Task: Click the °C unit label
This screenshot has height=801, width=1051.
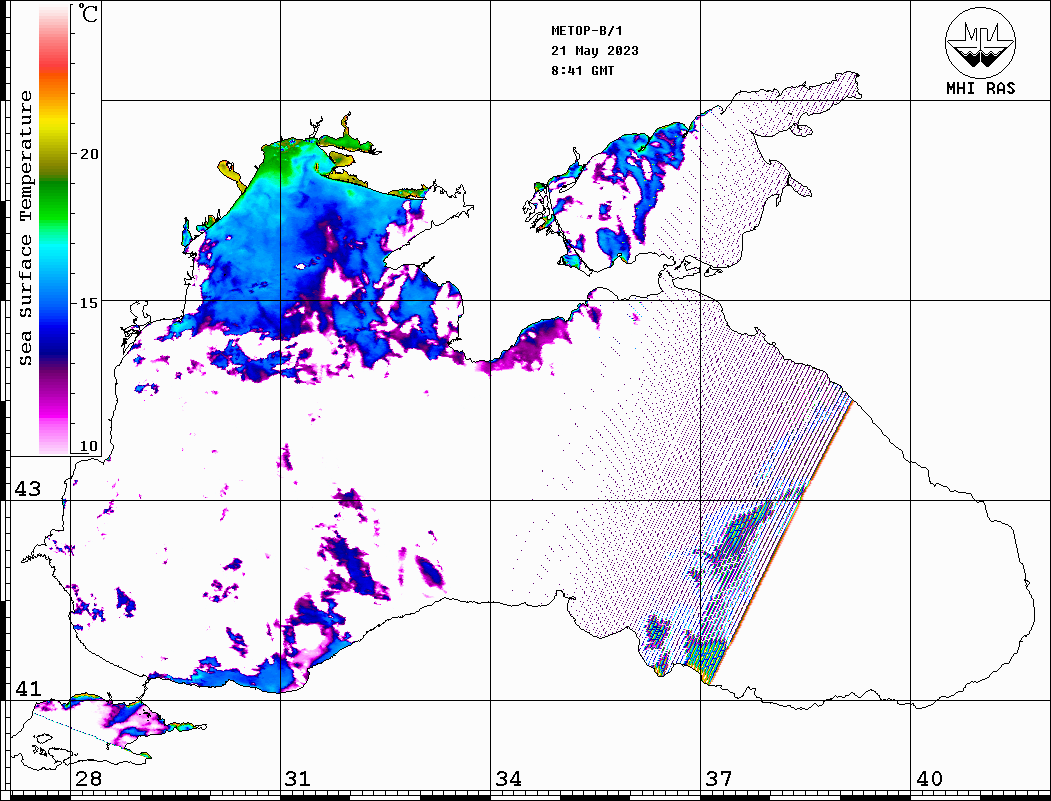Action: (88, 13)
